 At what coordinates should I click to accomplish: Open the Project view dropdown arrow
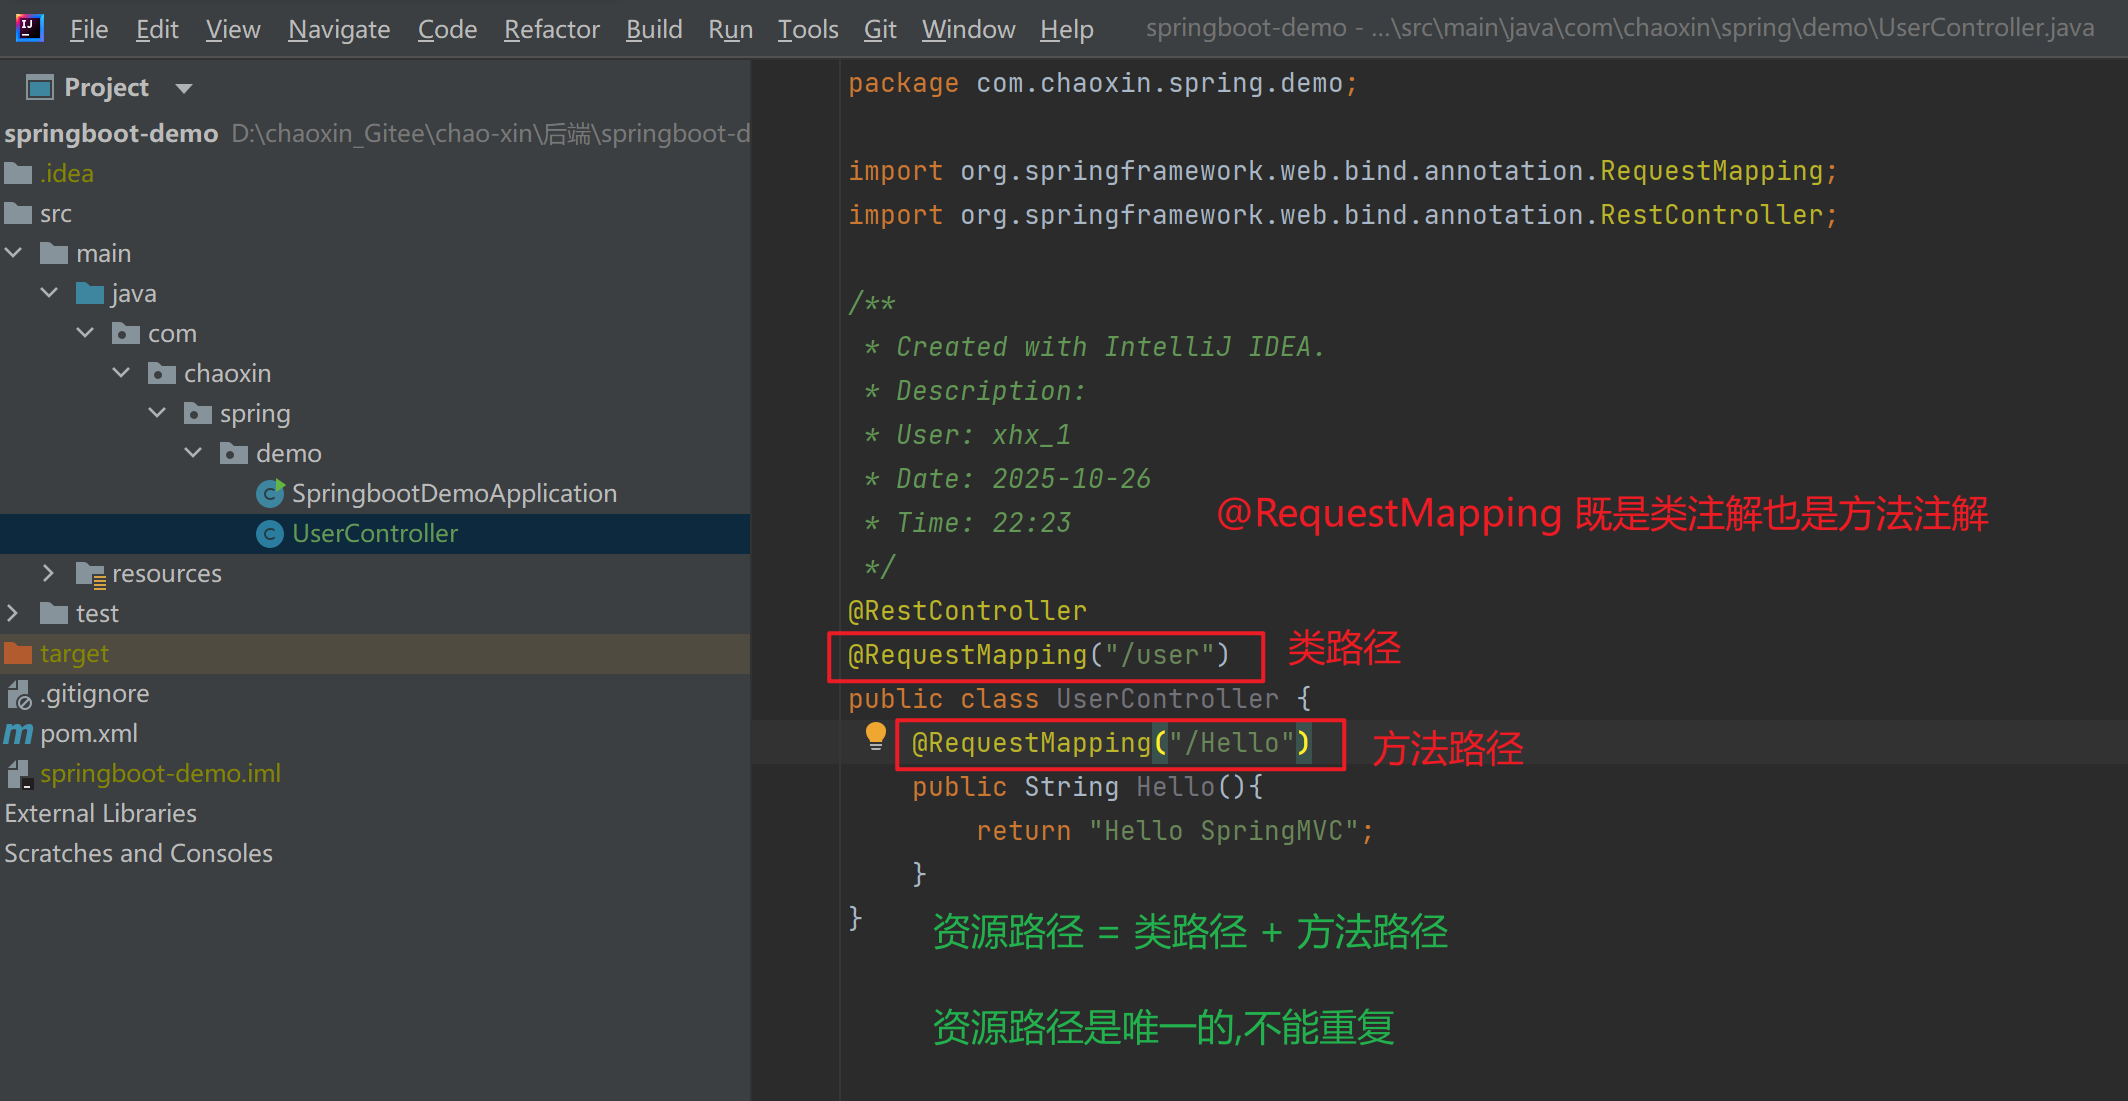(184, 88)
